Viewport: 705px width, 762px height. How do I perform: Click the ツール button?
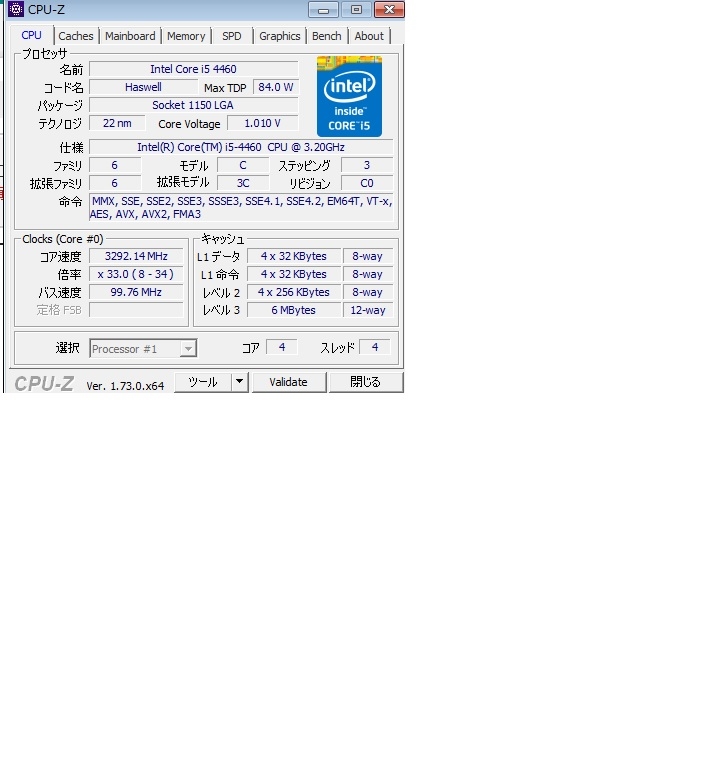(203, 382)
